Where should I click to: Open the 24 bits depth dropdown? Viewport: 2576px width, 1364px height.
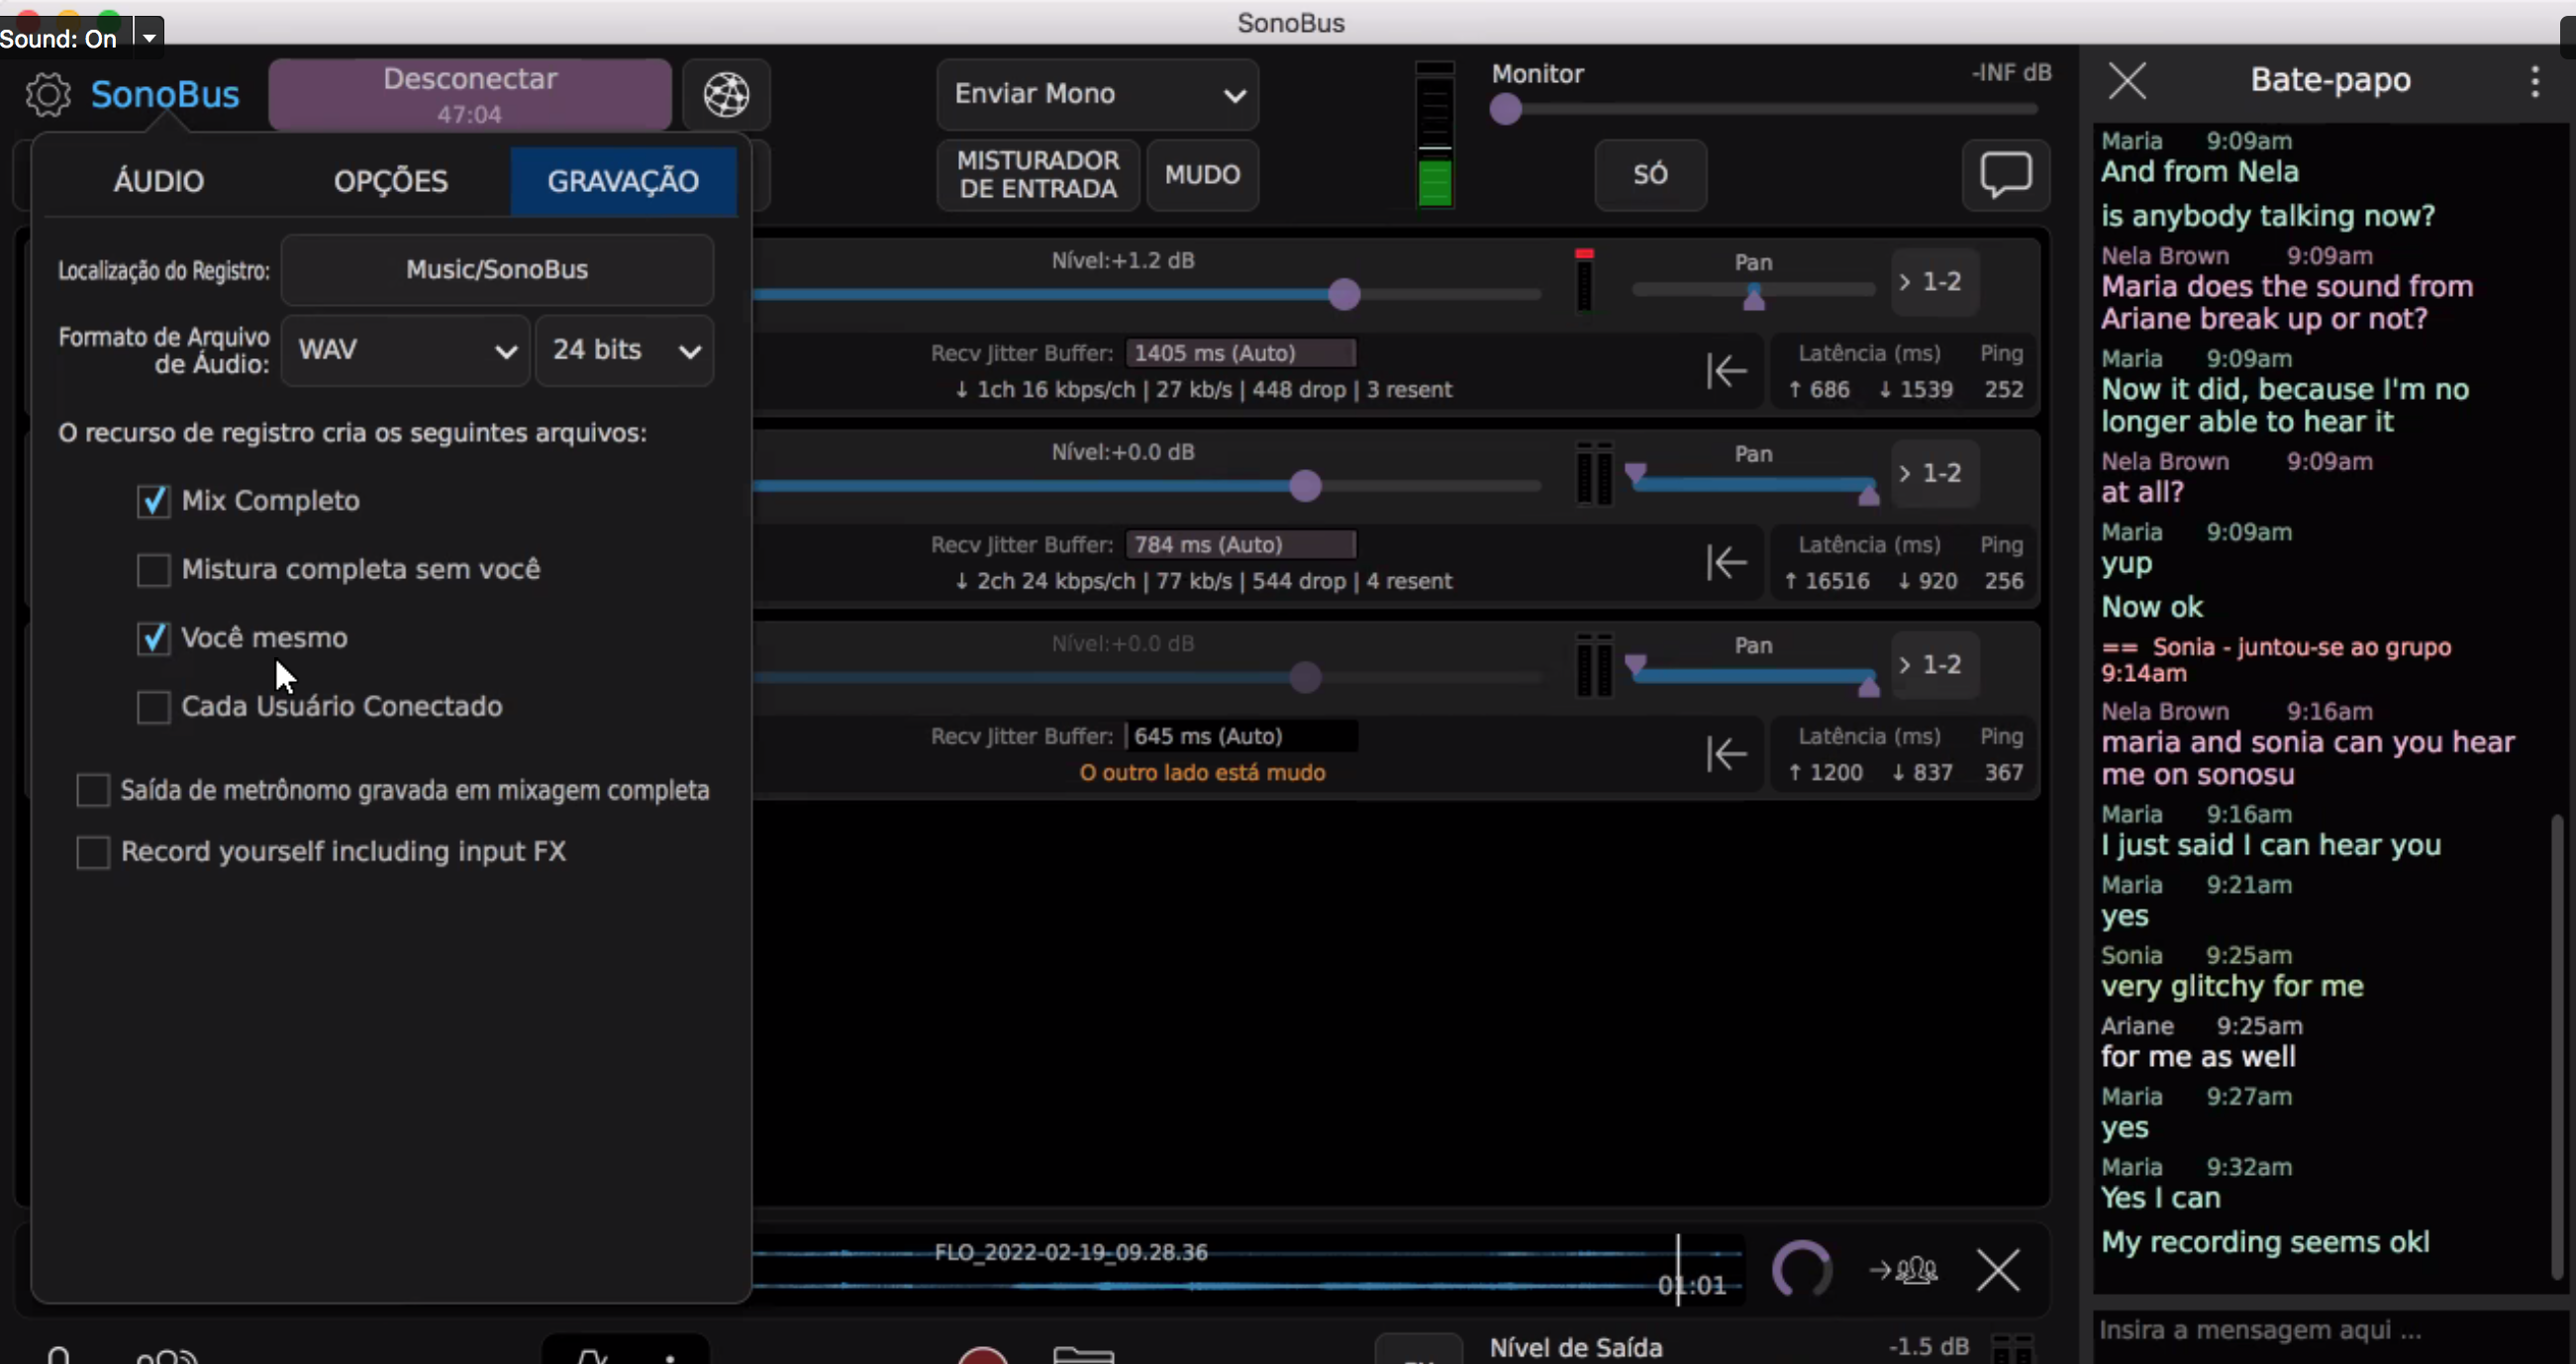click(625, 350)
